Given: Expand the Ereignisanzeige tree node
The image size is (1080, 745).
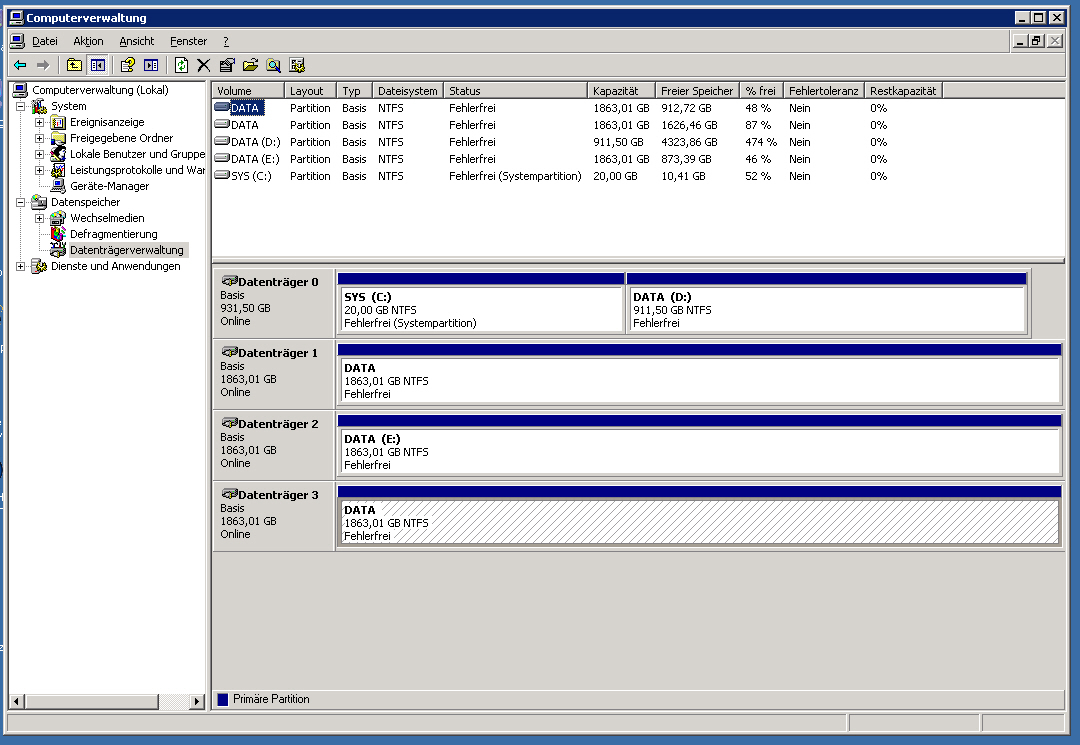Looking at the screenshot, I should tap(40, 122).
